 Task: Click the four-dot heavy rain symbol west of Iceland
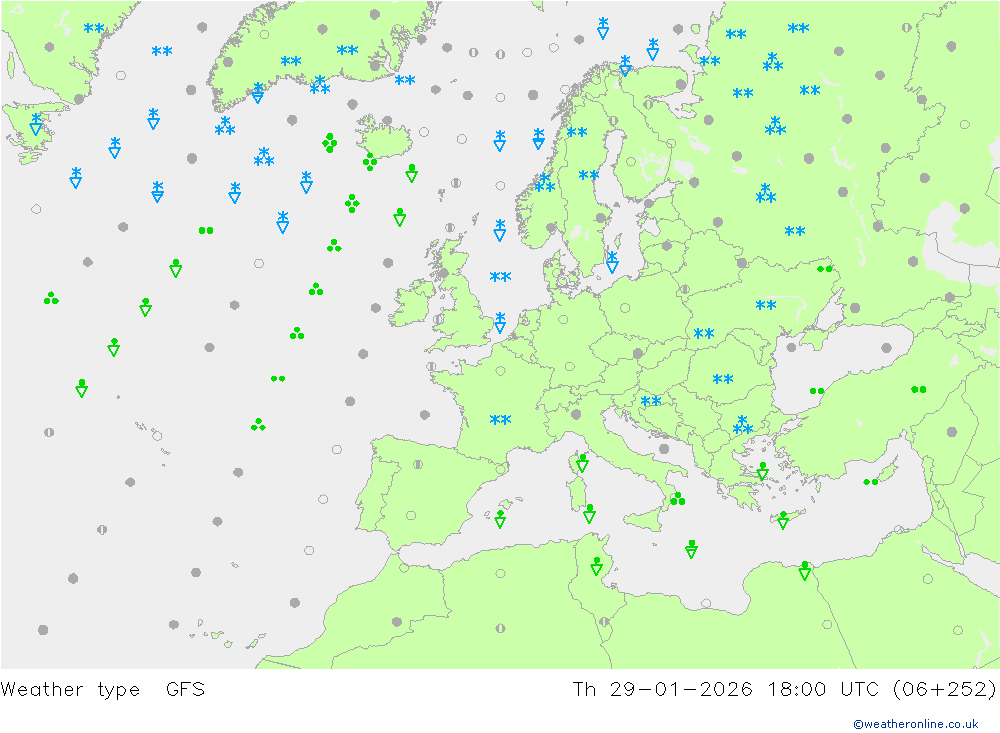click(x=329, y=143)
